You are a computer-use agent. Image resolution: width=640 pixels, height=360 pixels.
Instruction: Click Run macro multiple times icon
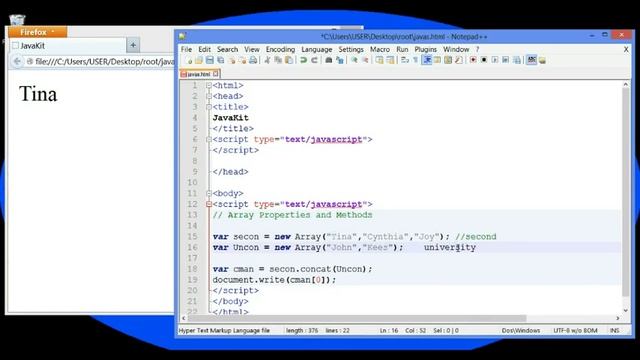click(x=506, y=60)
